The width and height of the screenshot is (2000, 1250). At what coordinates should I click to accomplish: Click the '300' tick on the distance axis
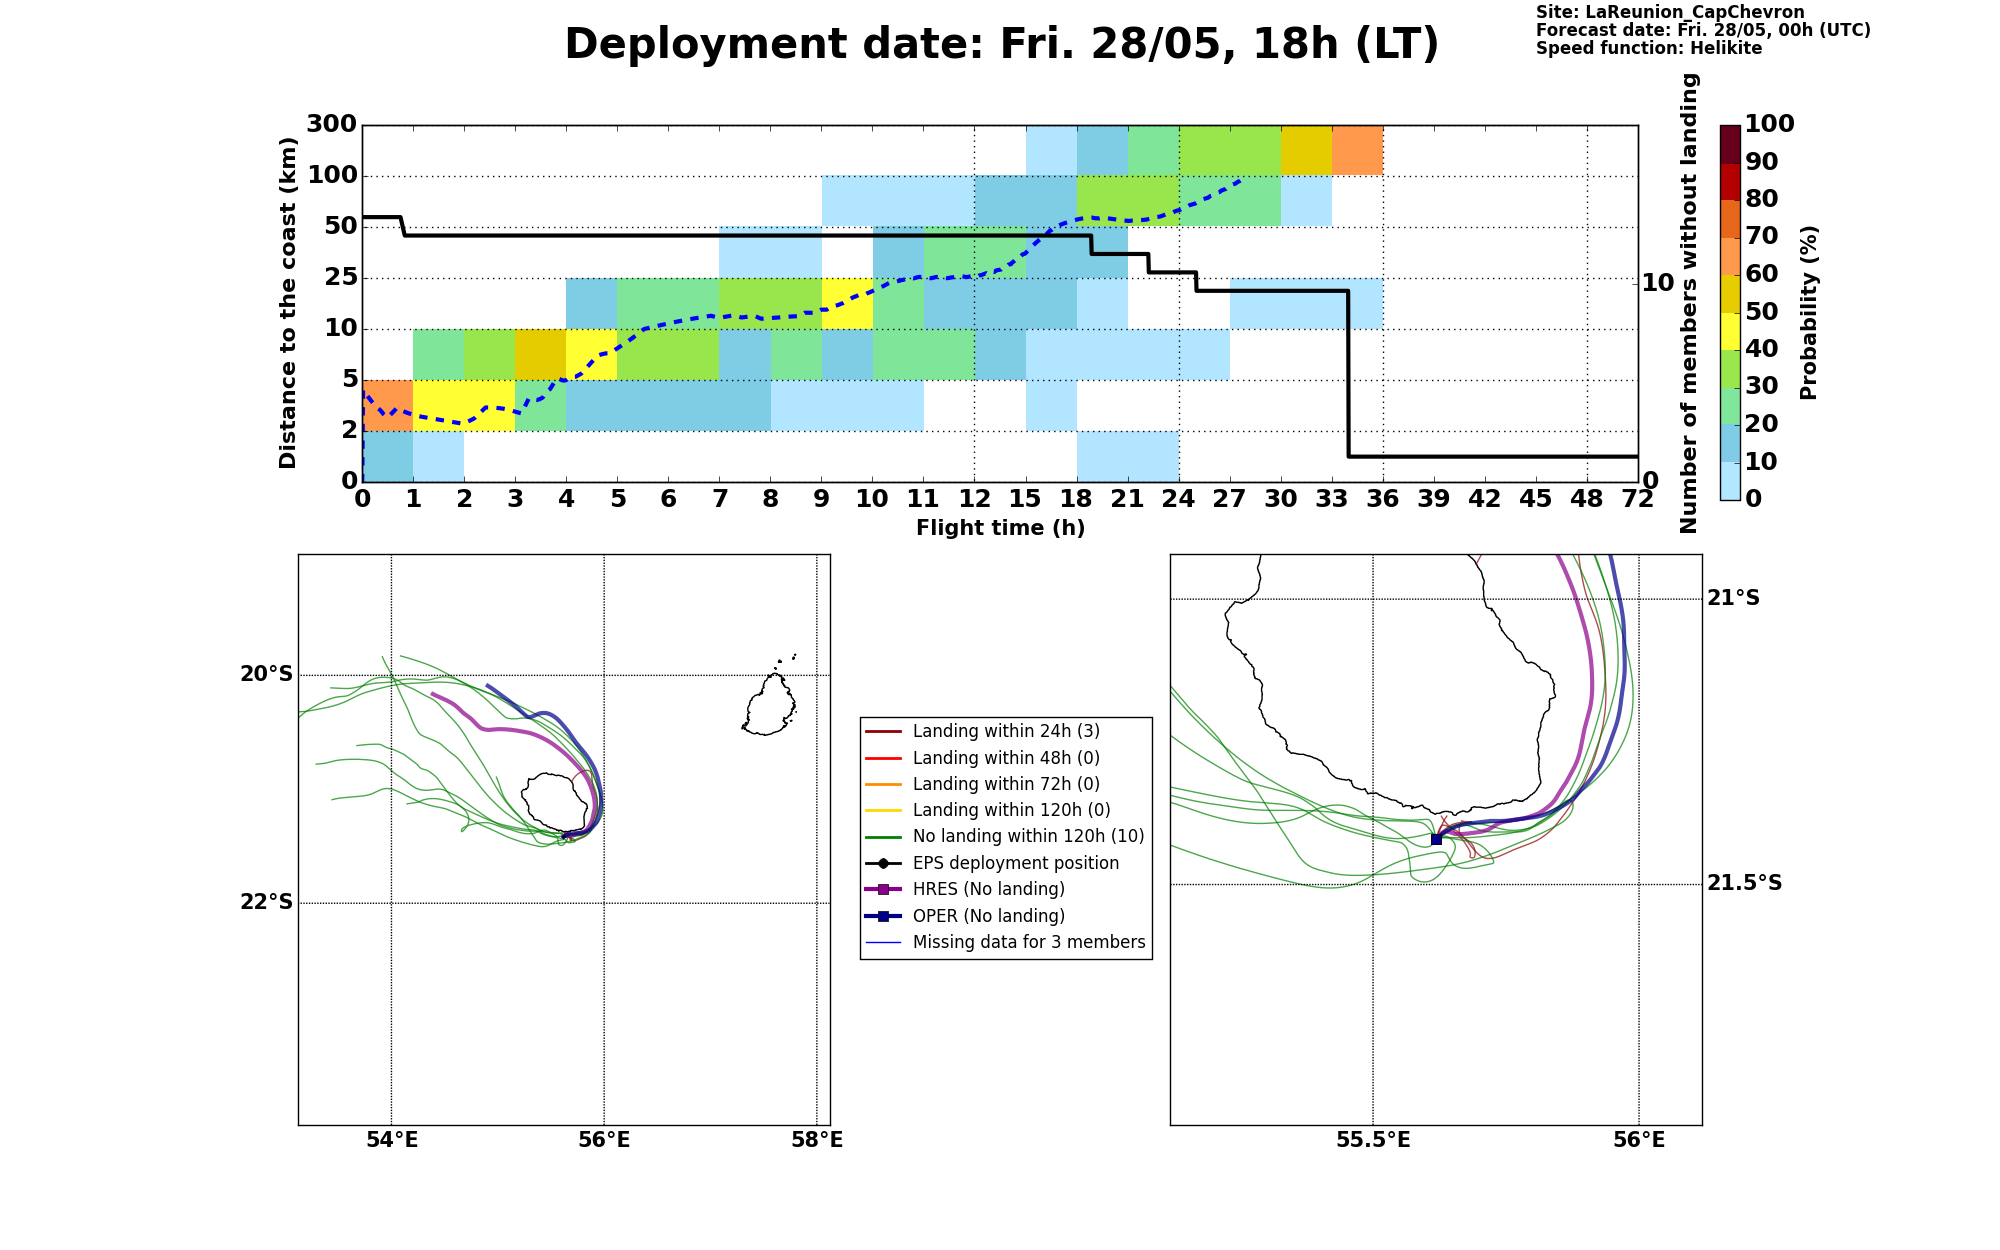332,125
